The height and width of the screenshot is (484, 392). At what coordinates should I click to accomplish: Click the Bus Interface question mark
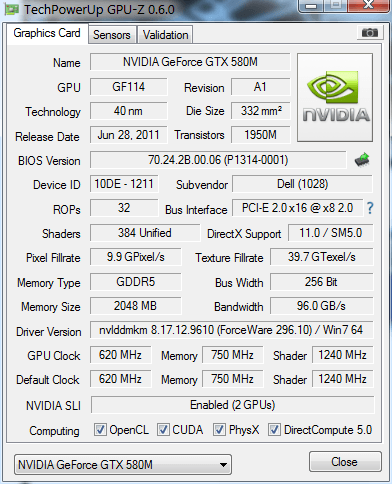point(370,208)
